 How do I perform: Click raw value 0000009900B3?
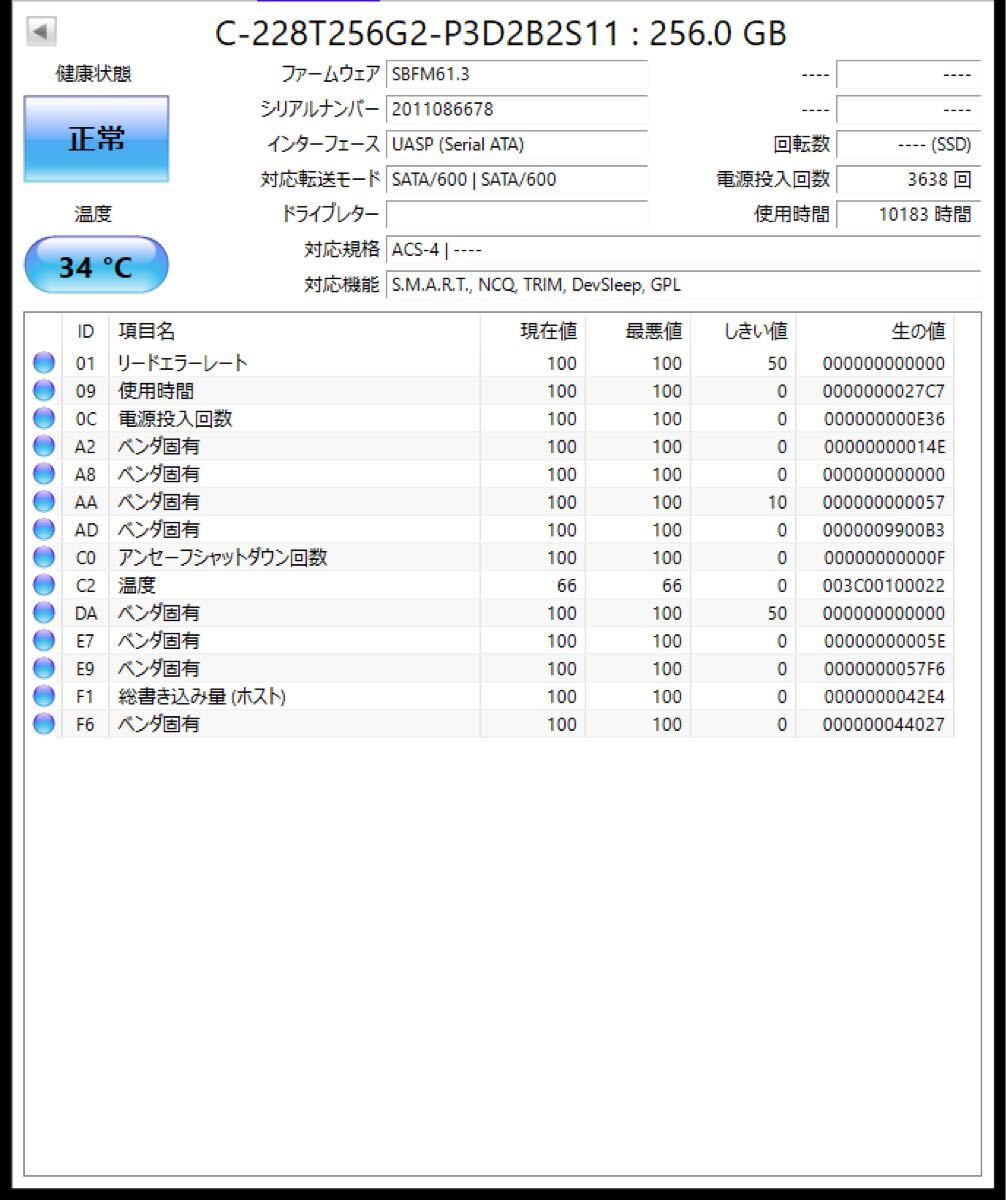[883, 529]
